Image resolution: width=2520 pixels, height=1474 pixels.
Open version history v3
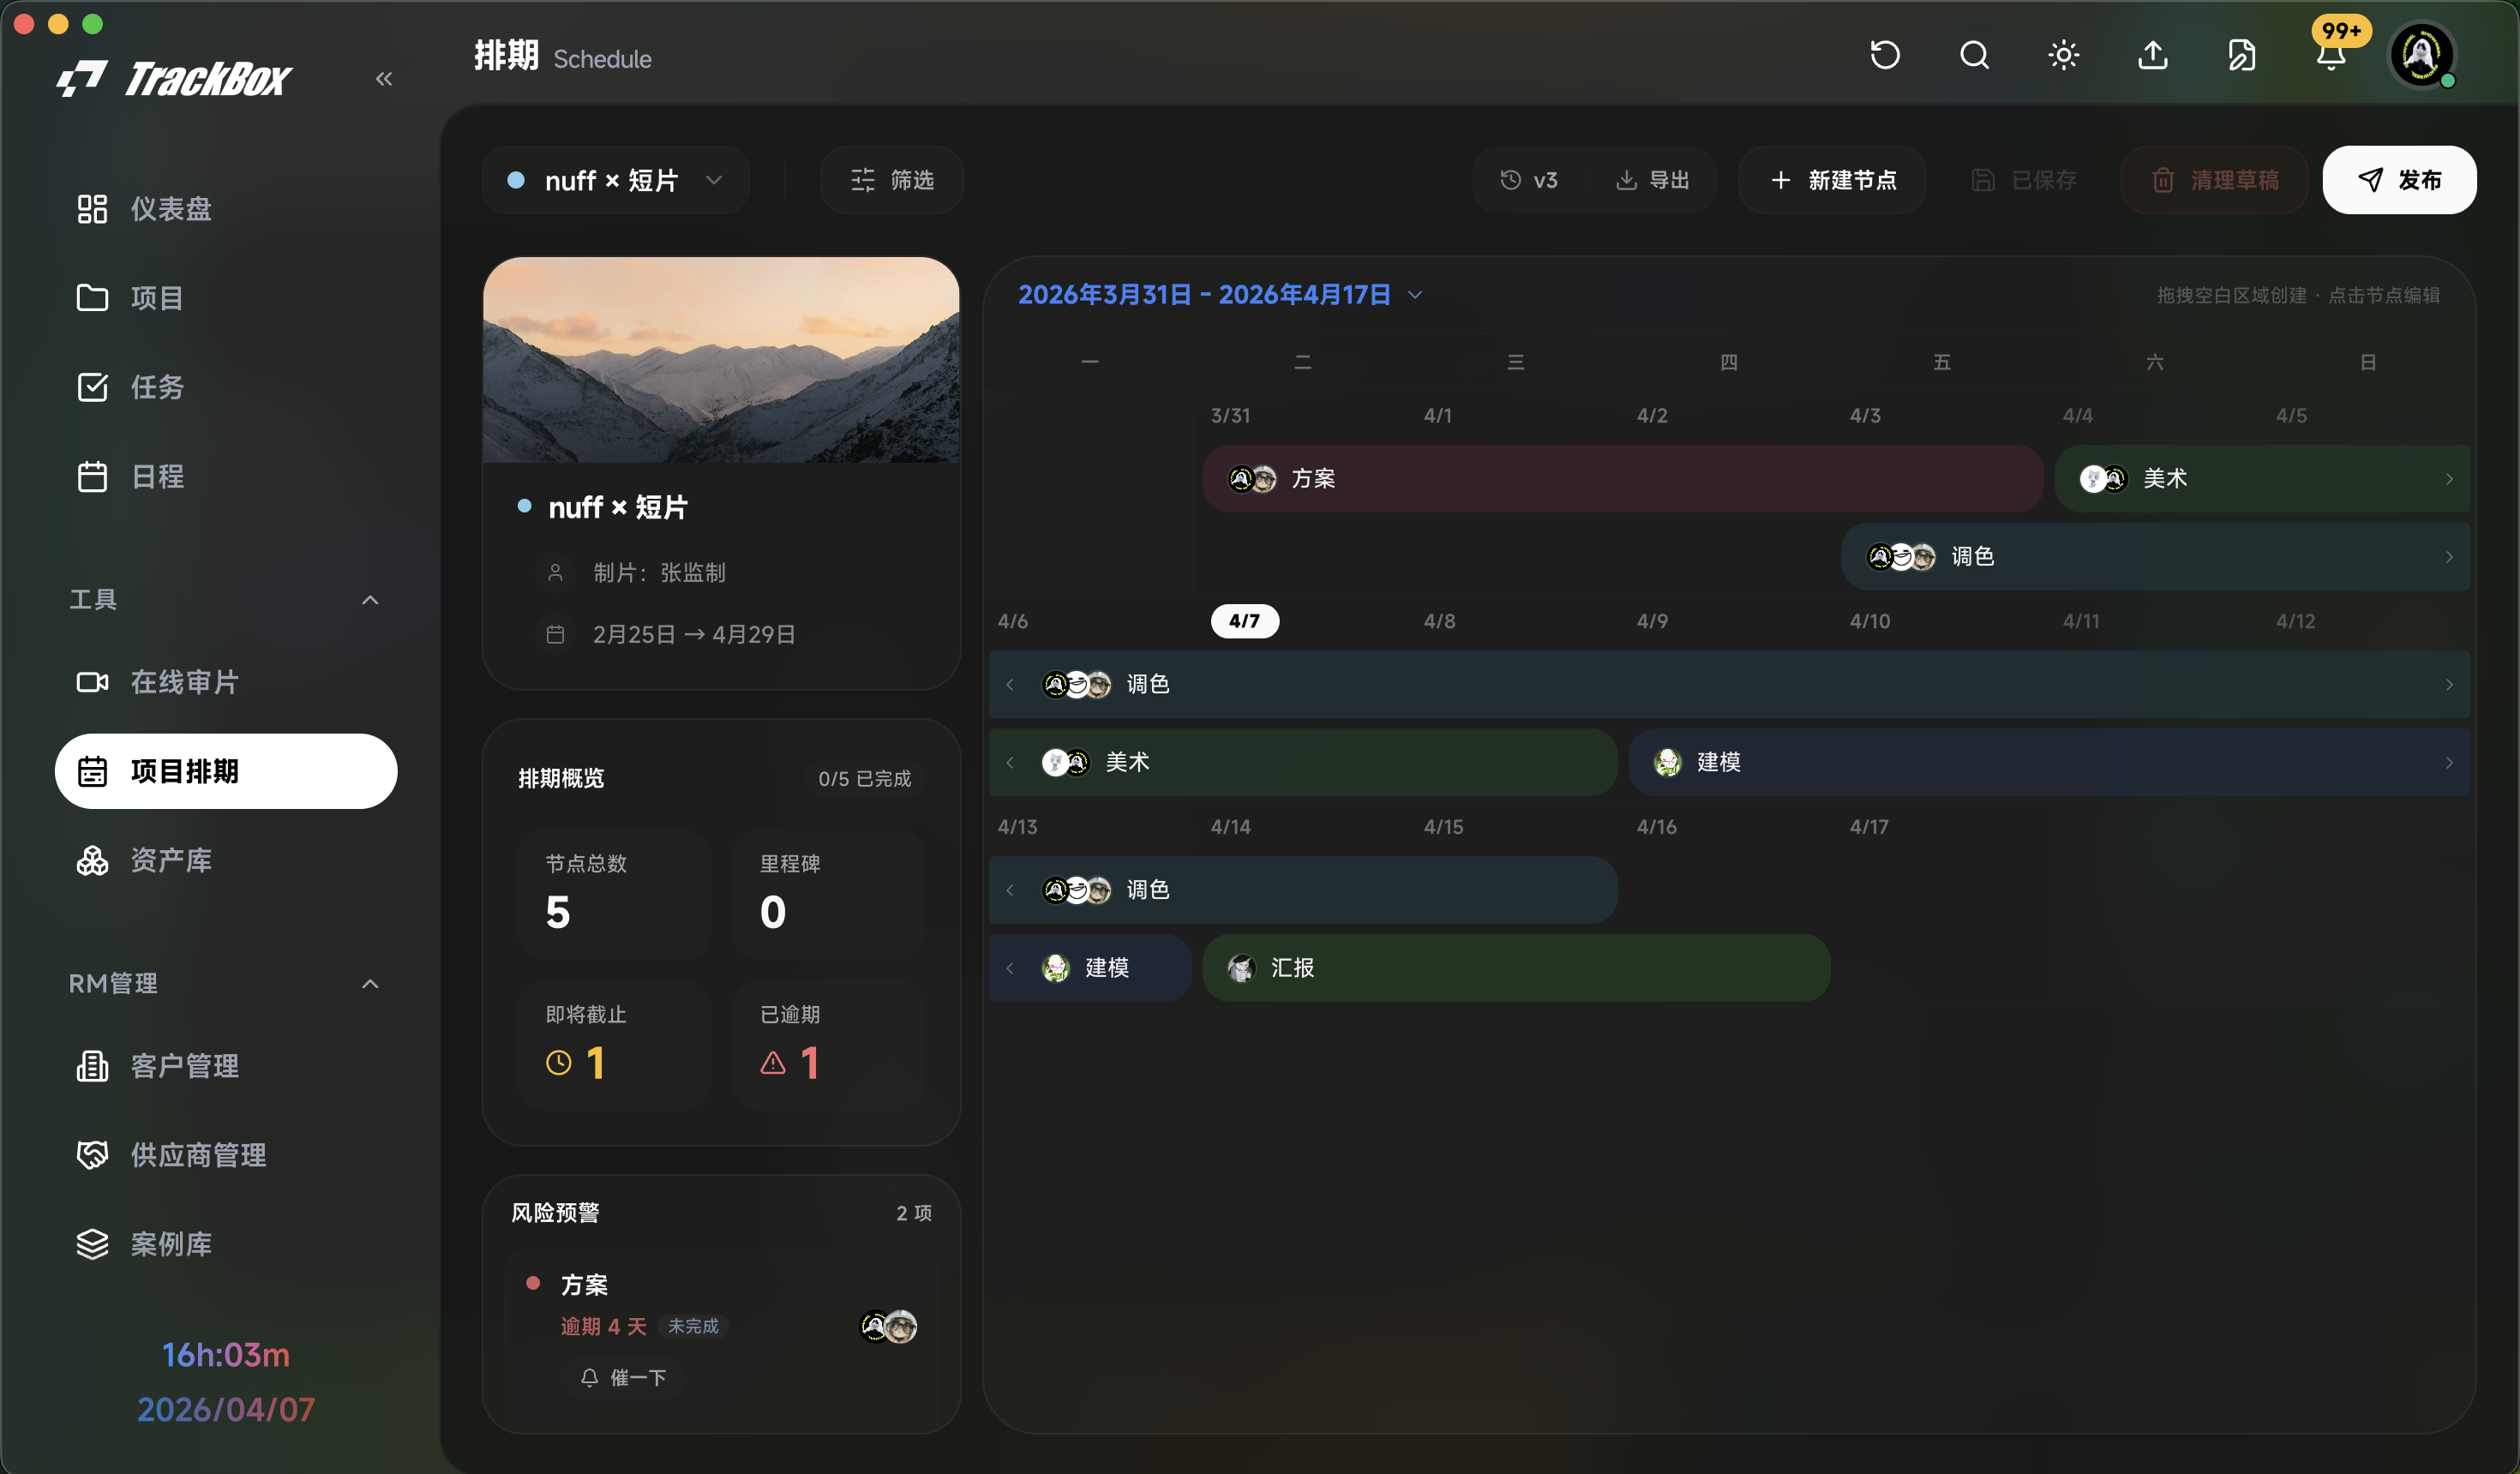pos(1529,180)
